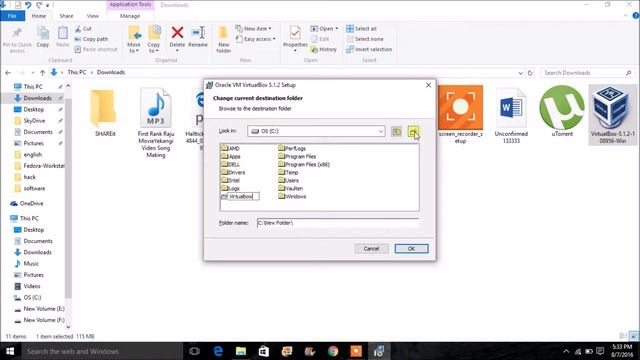Open the Copy to dropdown
This screenshot has height=360, width=640.
click(154, 40)
